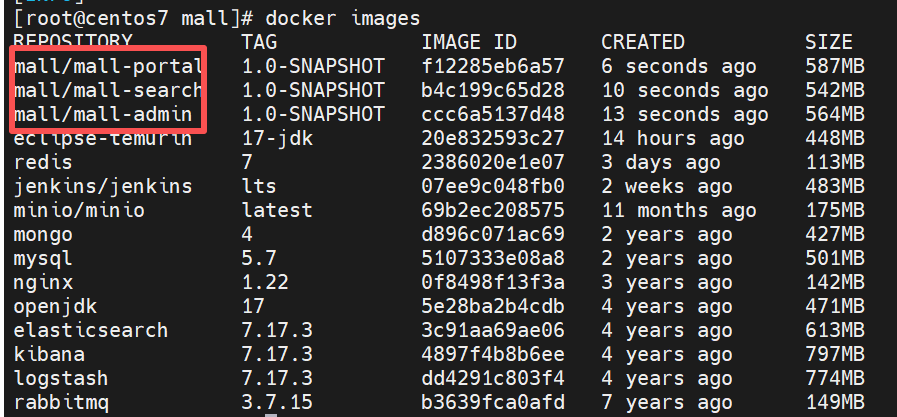897x417 pixels.
Task: Select image ID b4c199c65d28
Action: tap(493, 90)
